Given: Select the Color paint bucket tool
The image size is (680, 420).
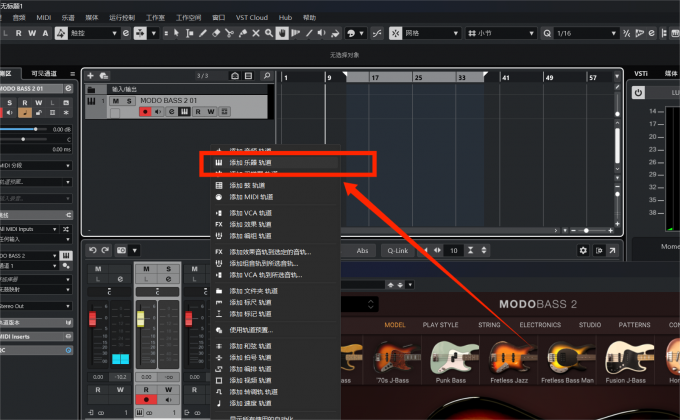Looking at the screenshot, I should click(335, 33).
